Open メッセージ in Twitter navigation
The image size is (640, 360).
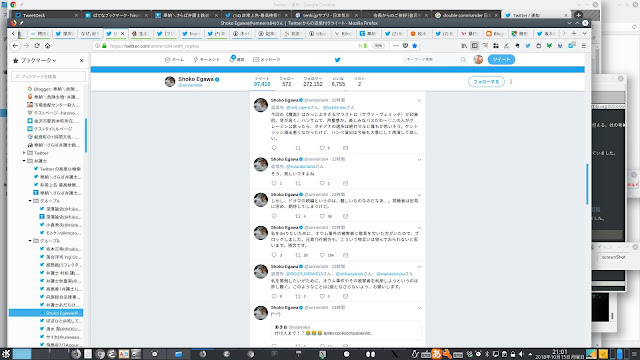coord(267,60)
